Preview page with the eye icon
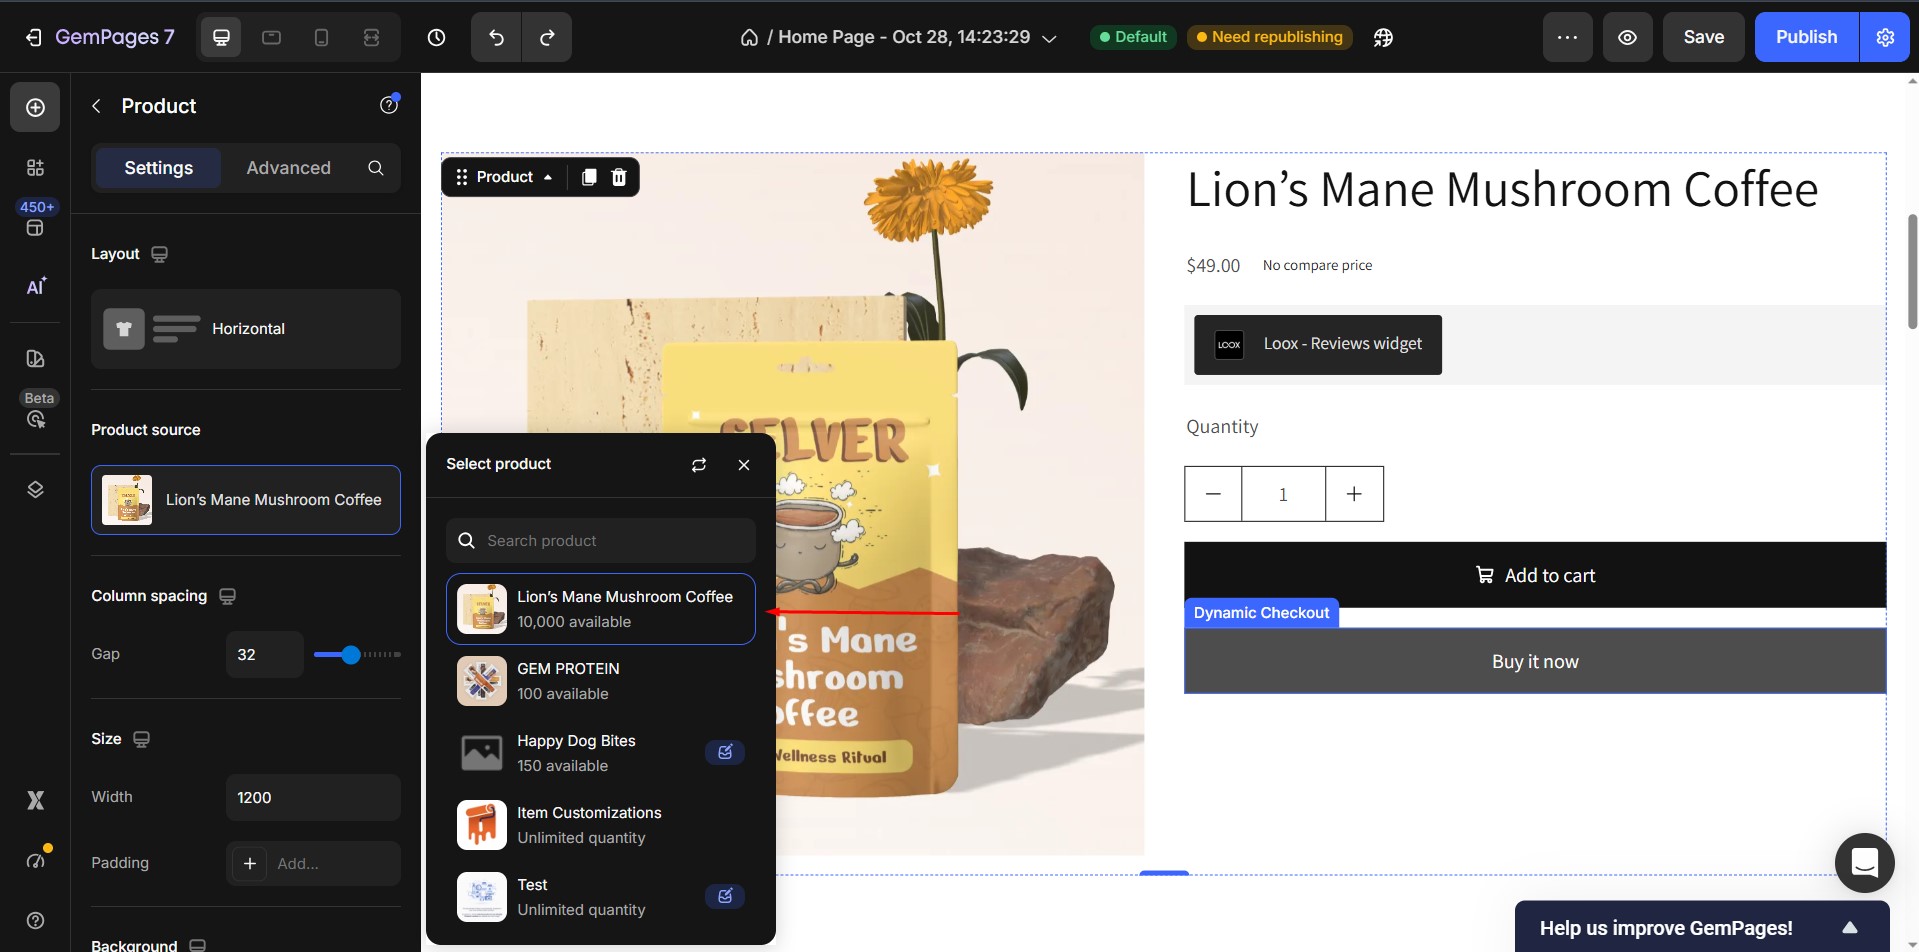 point(1627,37)
